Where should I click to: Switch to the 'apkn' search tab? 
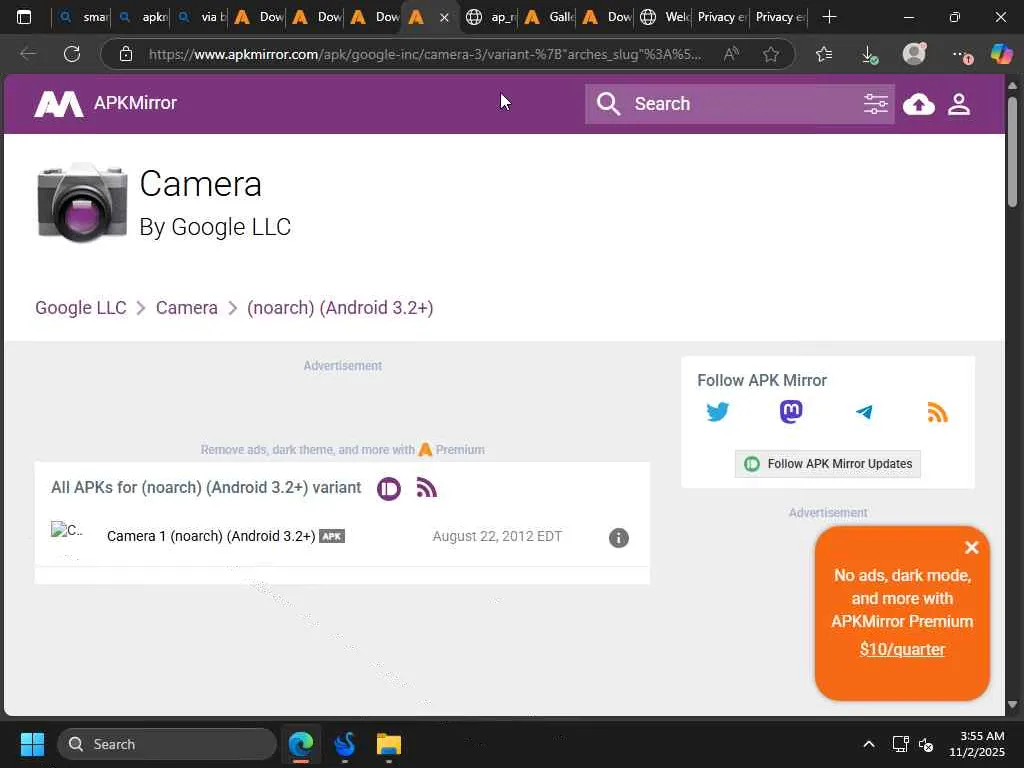141,17
